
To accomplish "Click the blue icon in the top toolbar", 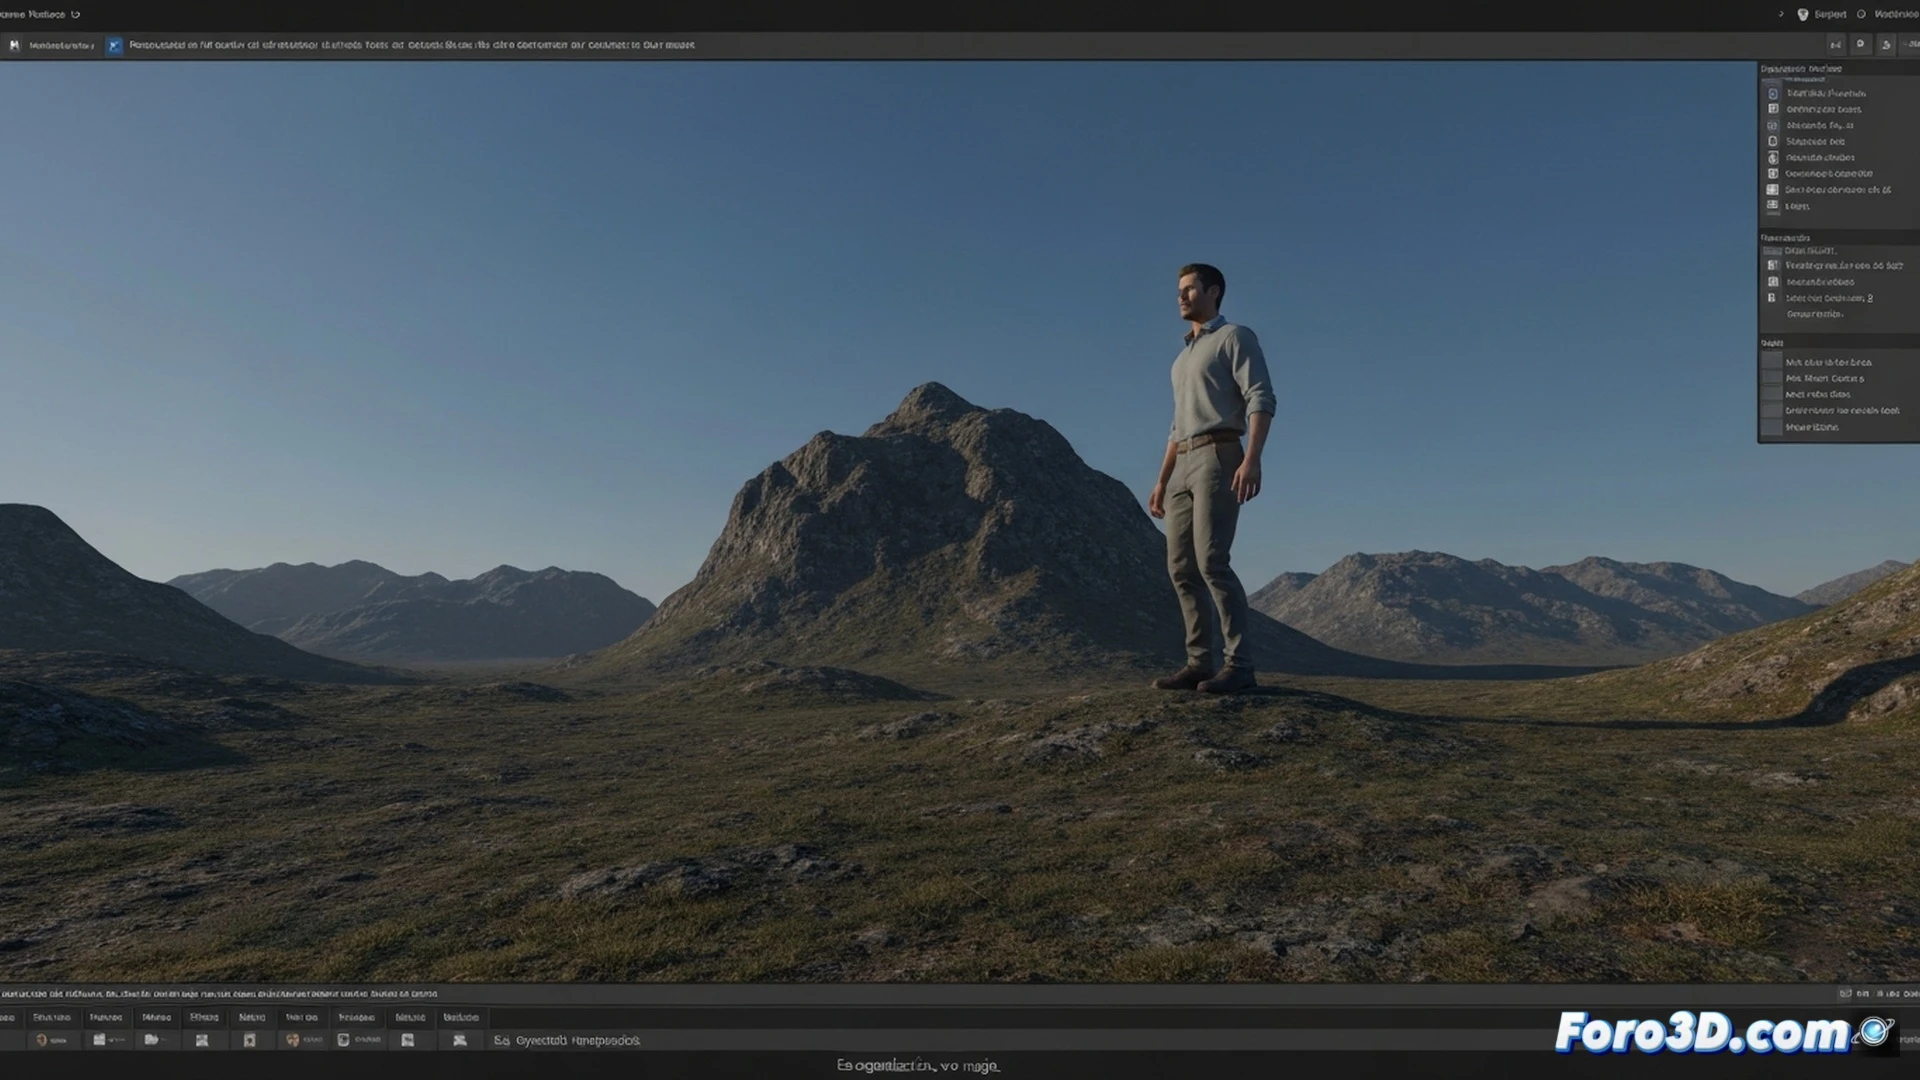I will 114,46.
